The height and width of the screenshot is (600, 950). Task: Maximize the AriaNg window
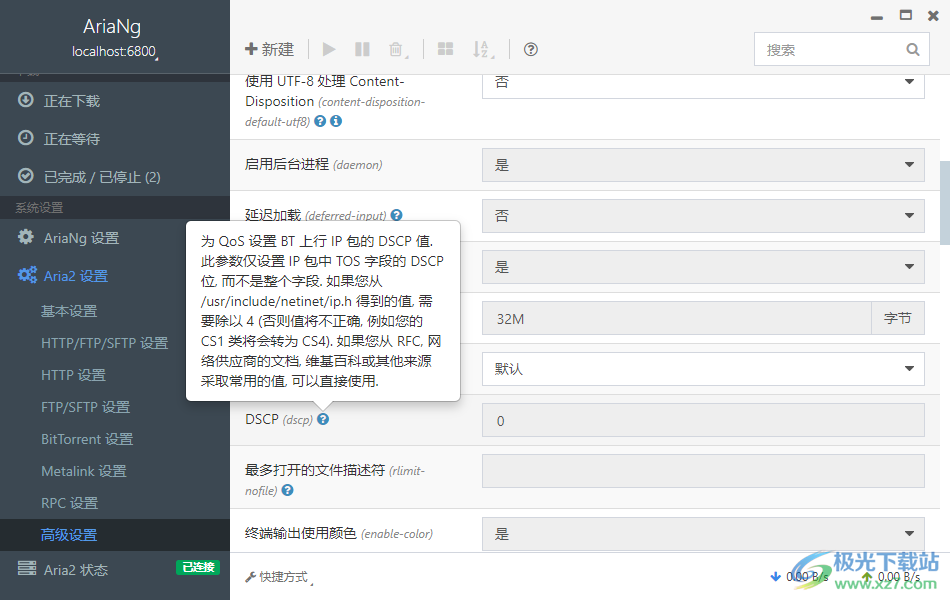[906, 15]
